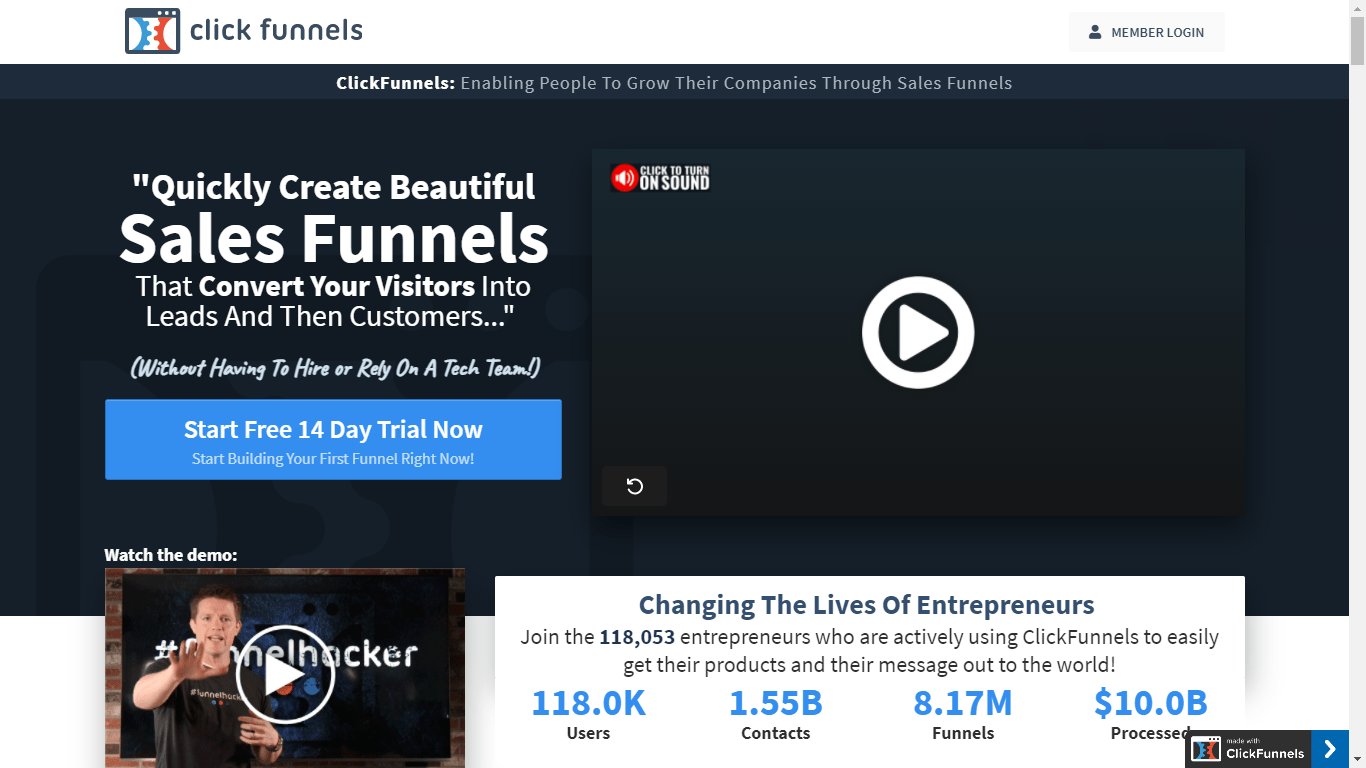Screen dimensions: 1366x768
Task: Turn on sound for the video
Action: coord(660,177)
